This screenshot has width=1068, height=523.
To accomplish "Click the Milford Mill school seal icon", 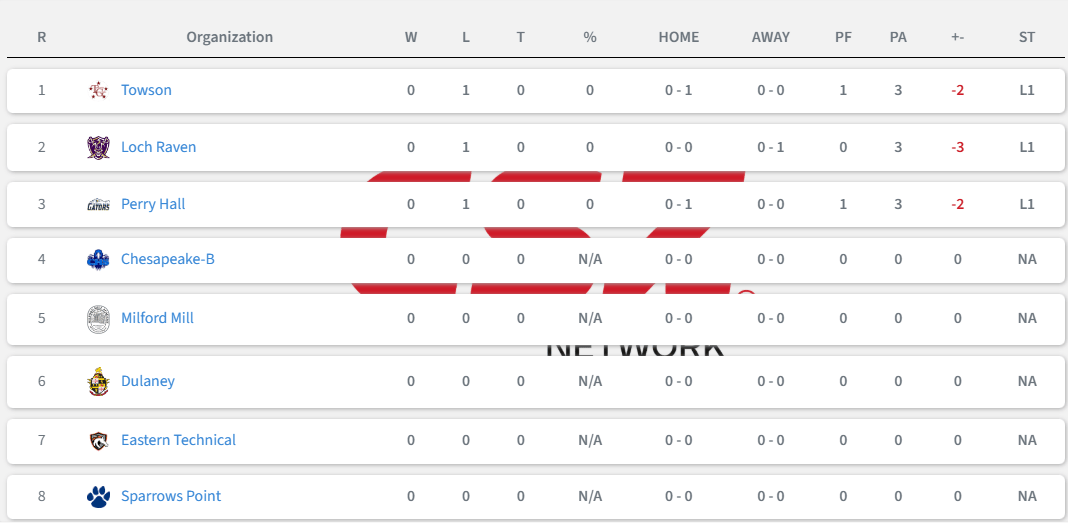I will coord(98,319).
